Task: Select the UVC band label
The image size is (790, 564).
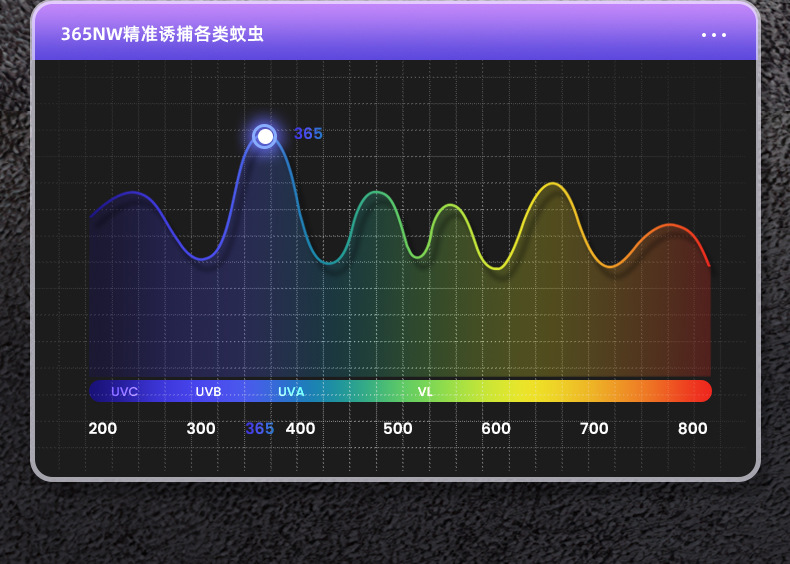Action: (124, 392)
